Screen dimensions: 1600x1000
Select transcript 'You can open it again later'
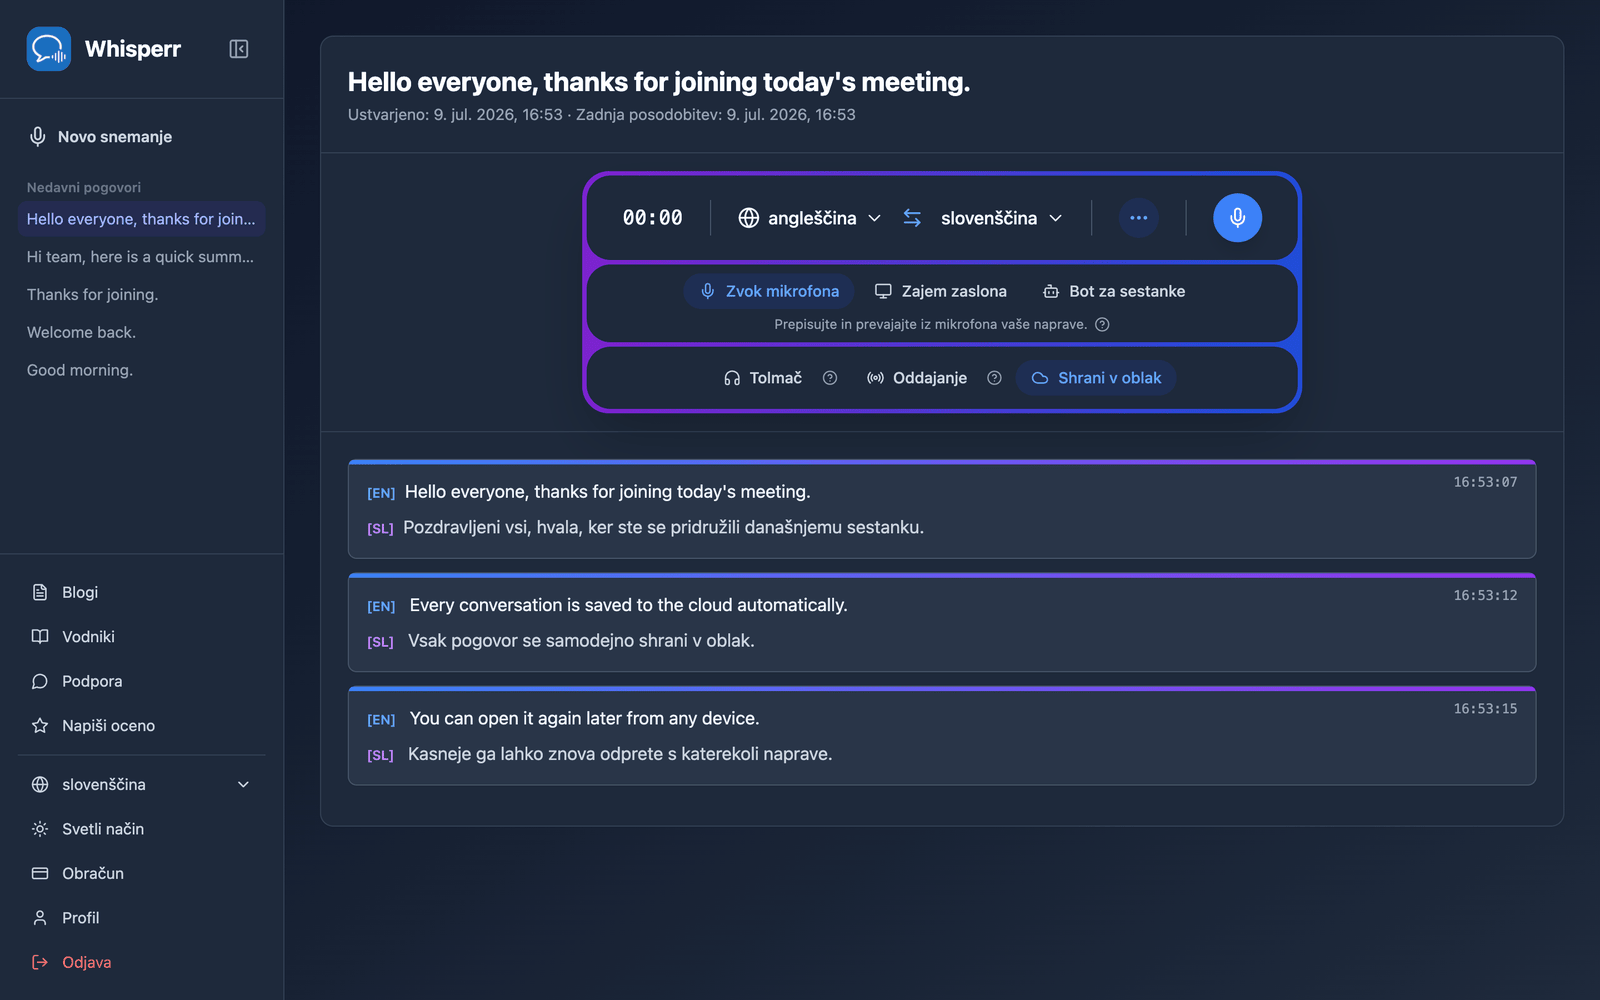click(584, 719)
